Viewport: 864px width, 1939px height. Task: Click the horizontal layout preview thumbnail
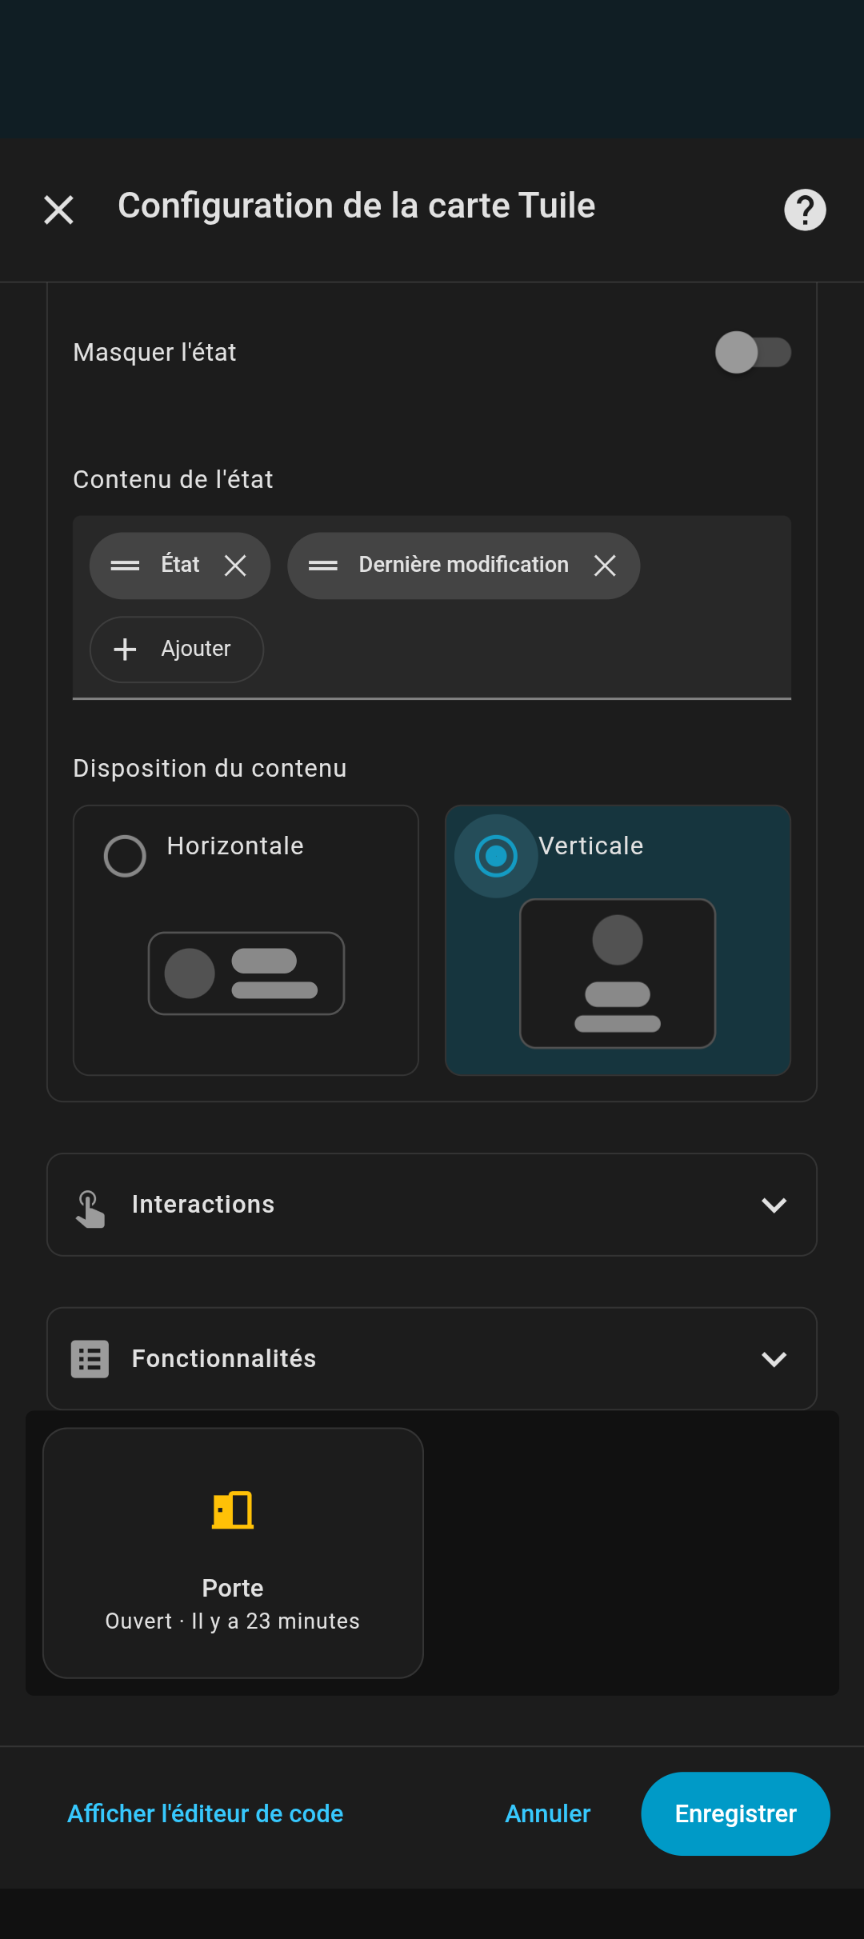(246, 973)
